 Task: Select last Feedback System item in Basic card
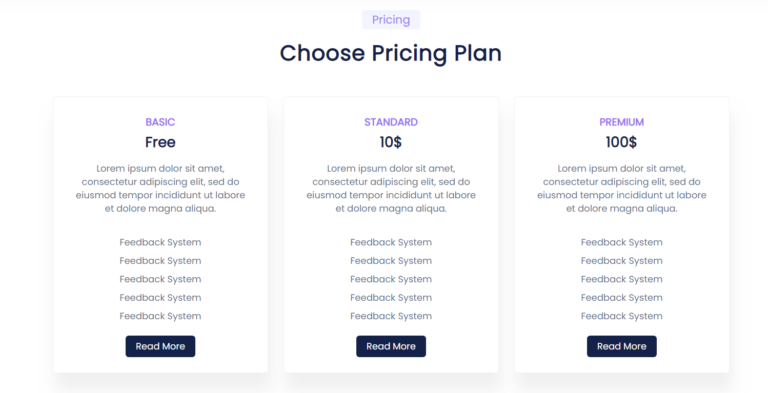(x=160, y=316)
